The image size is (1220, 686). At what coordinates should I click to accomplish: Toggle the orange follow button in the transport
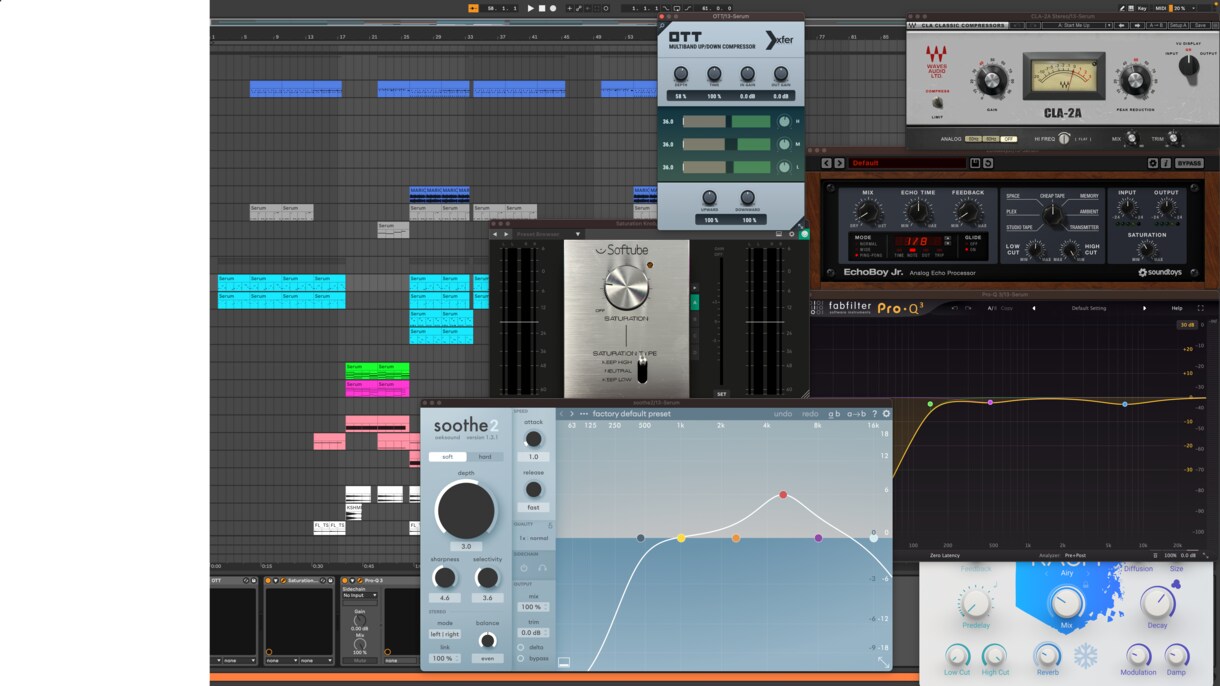pos(473,8)
